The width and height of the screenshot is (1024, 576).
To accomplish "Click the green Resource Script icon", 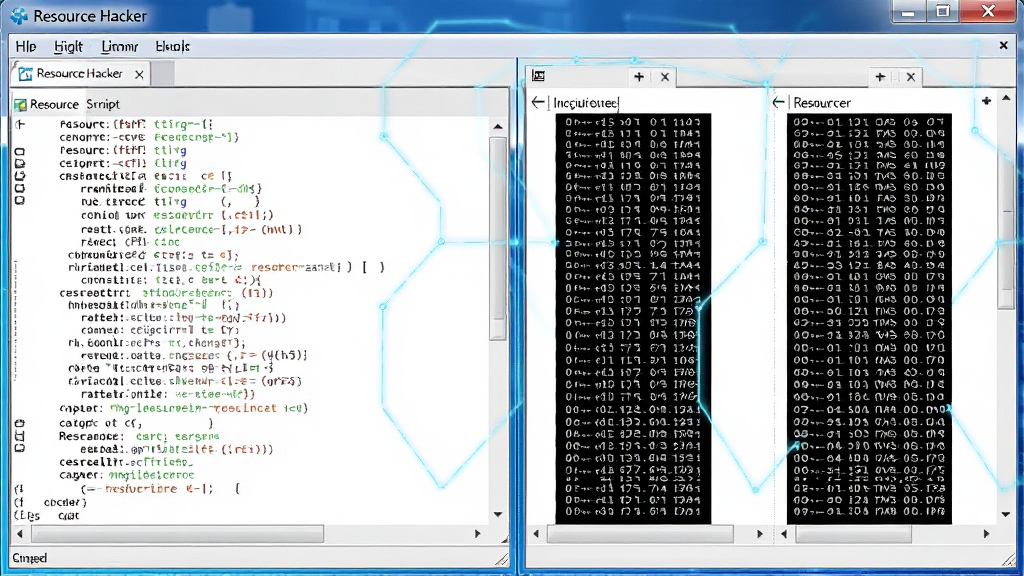I will click(x=20, y=104).
